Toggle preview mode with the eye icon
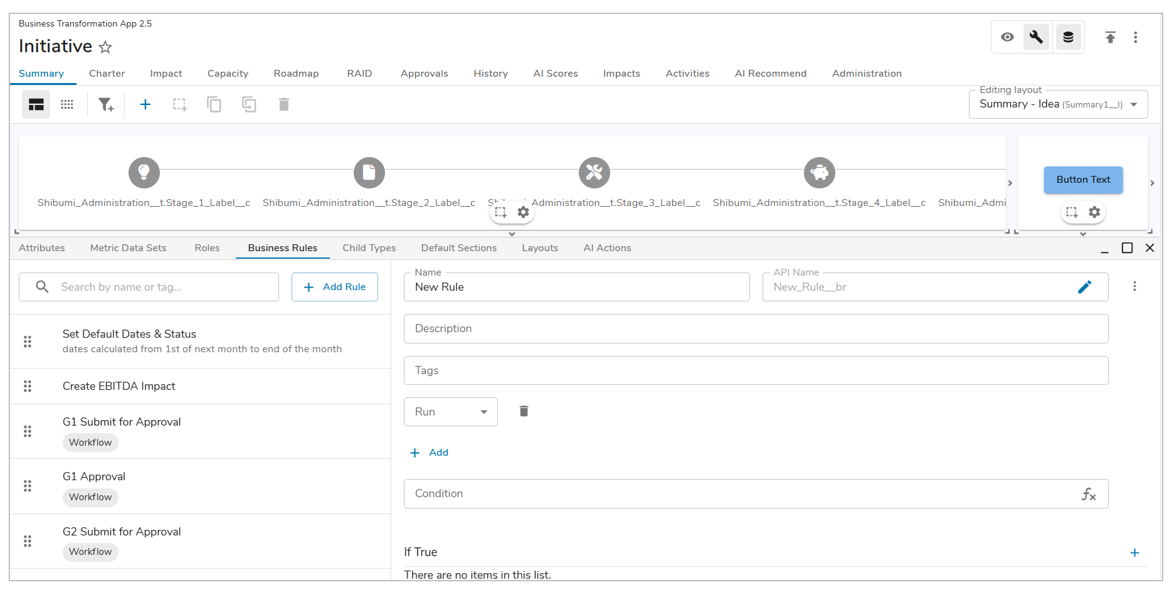The image size is (1168, 590). pos(1007,37)
